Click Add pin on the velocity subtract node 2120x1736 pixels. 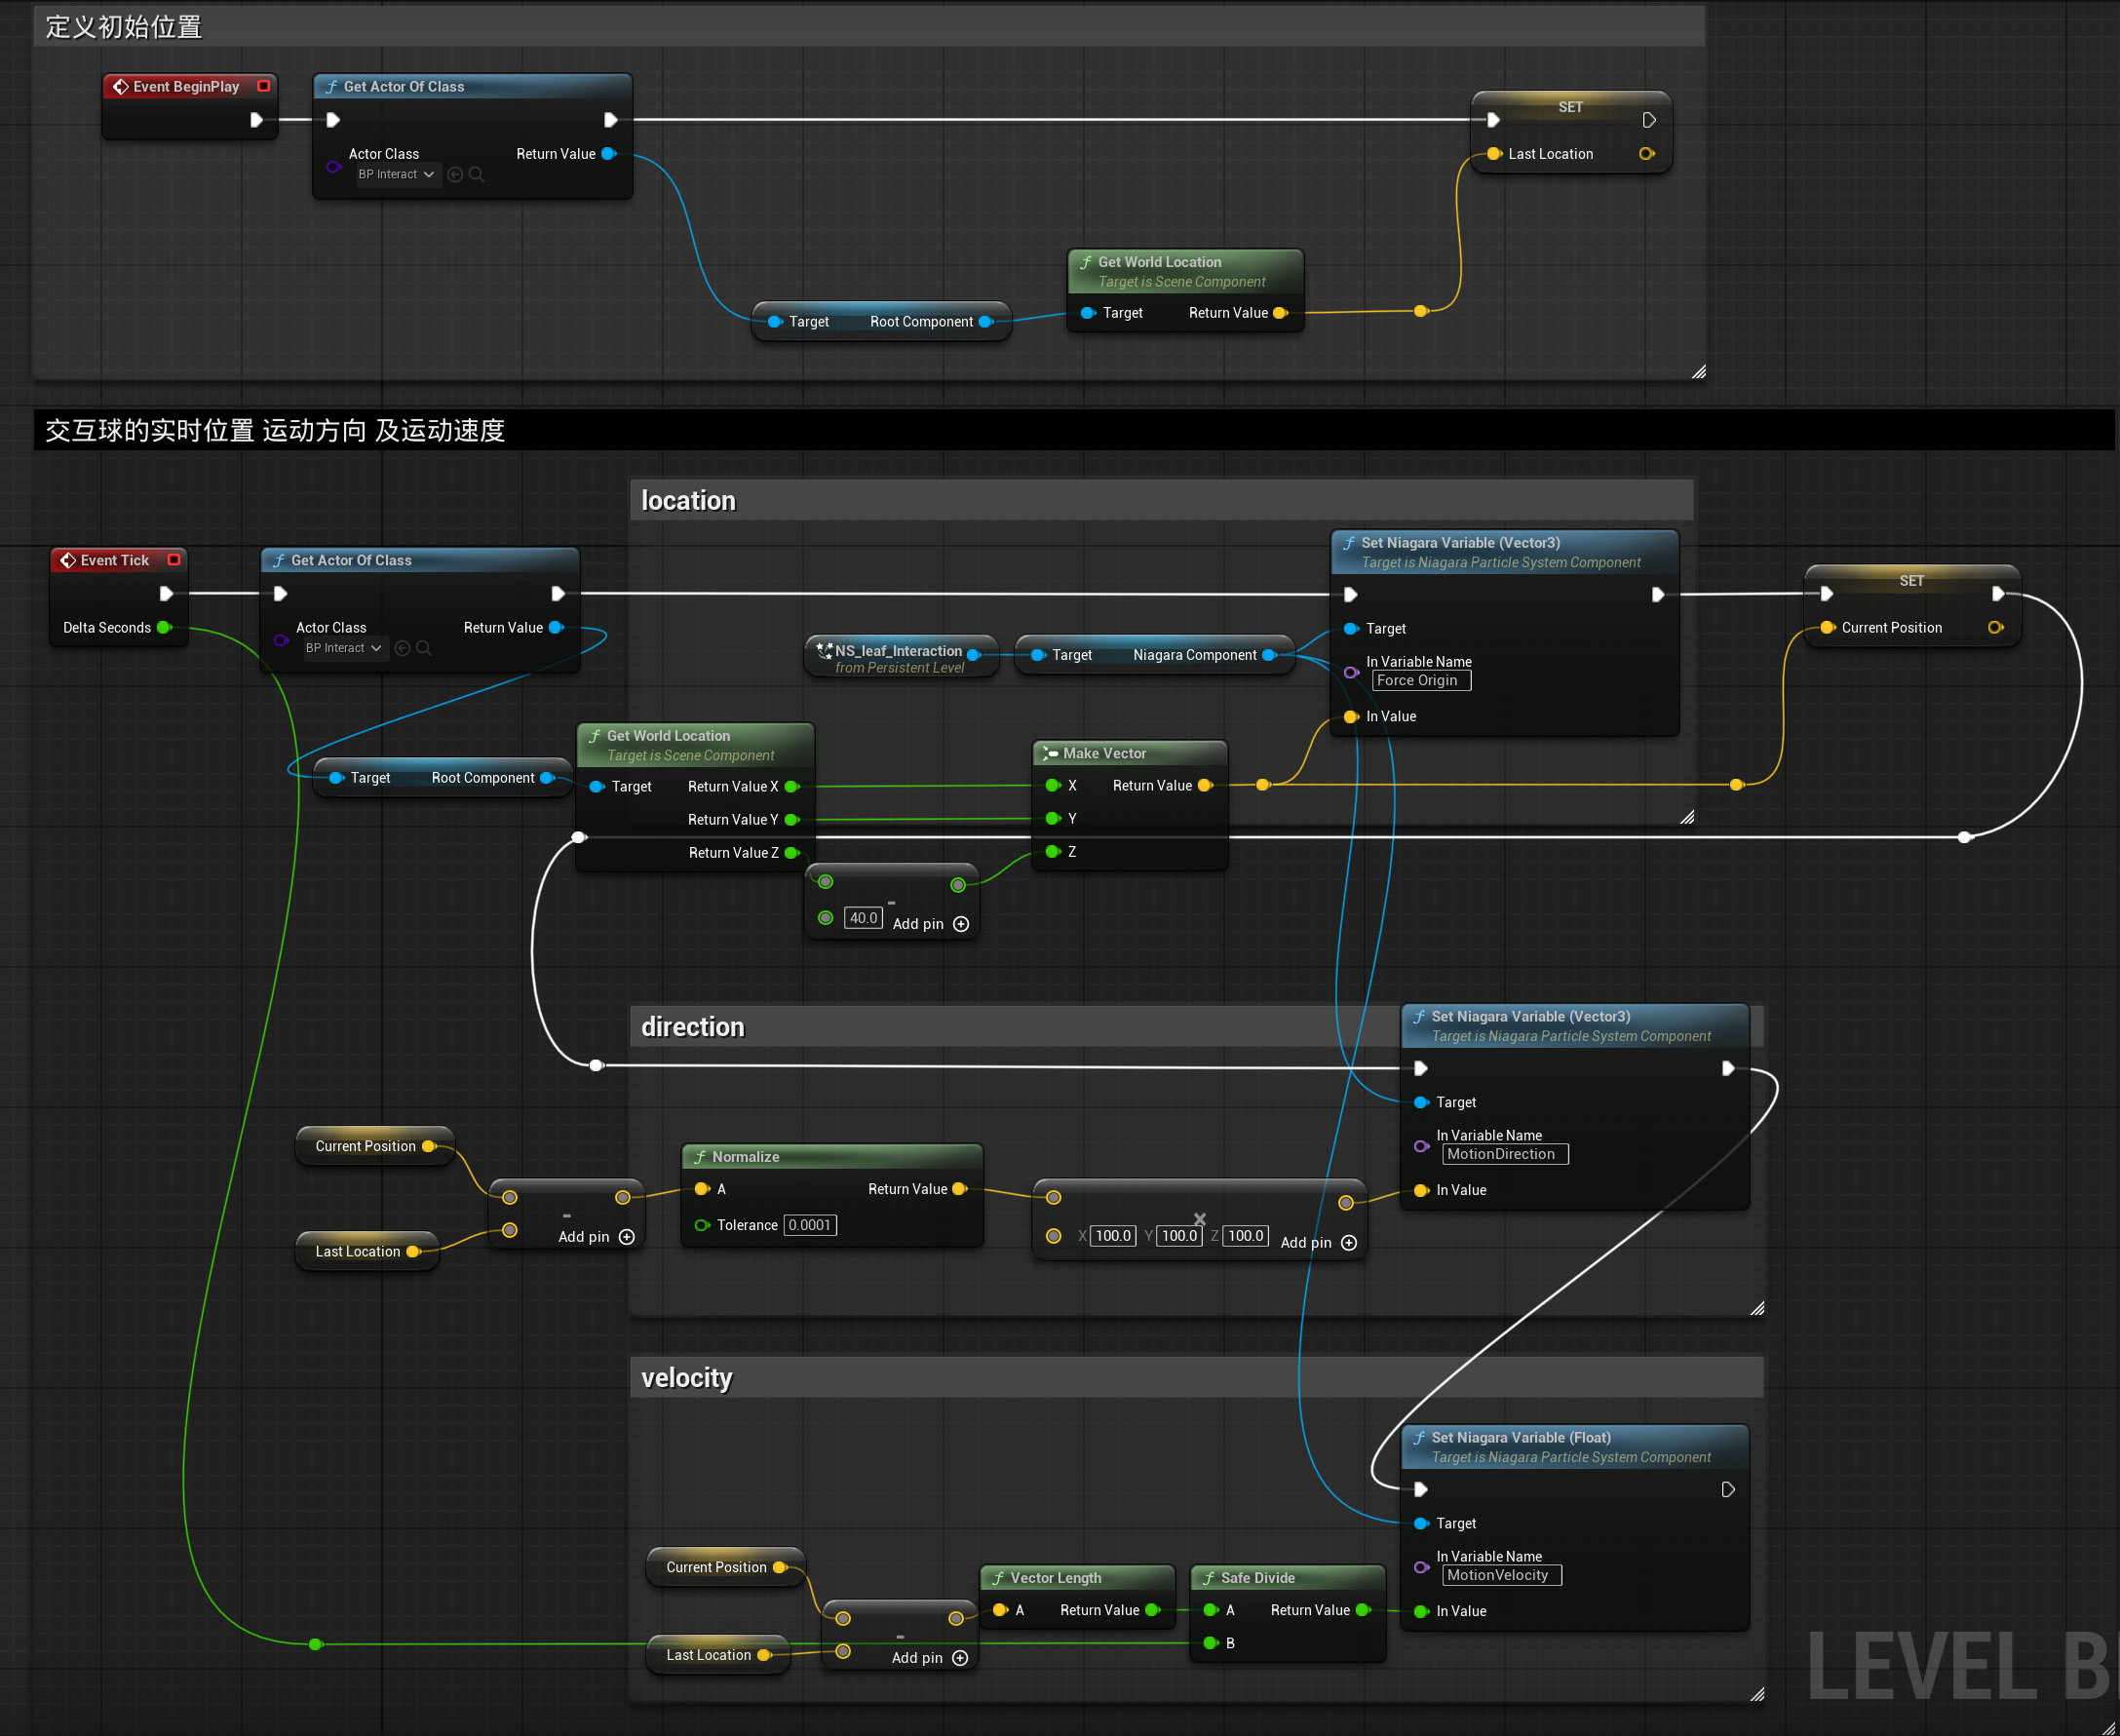(x=929, y=1658)
